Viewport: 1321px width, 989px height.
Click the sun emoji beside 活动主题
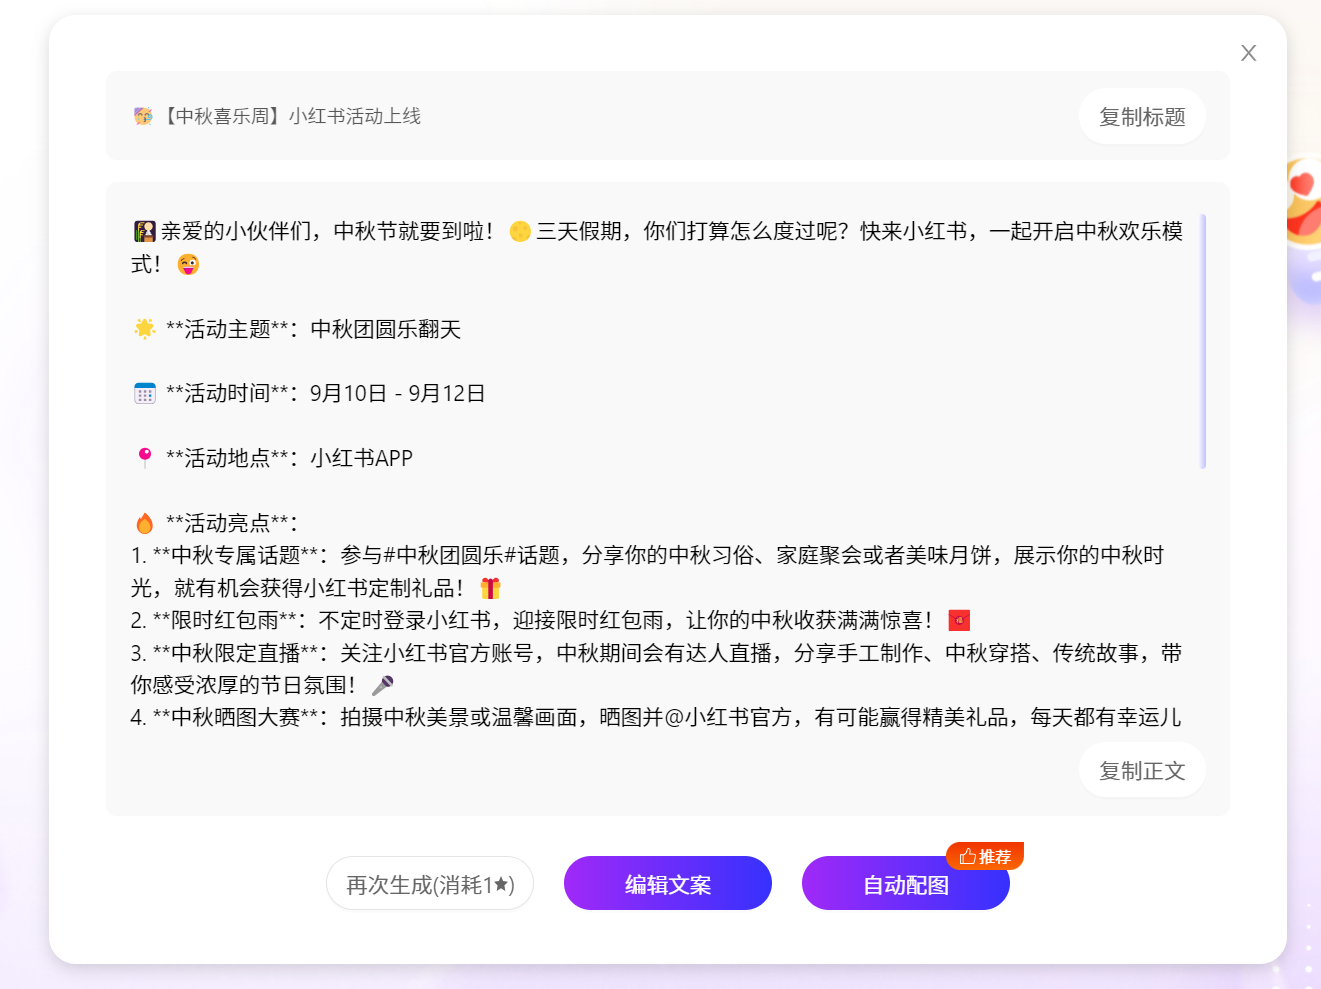(145, 329)
